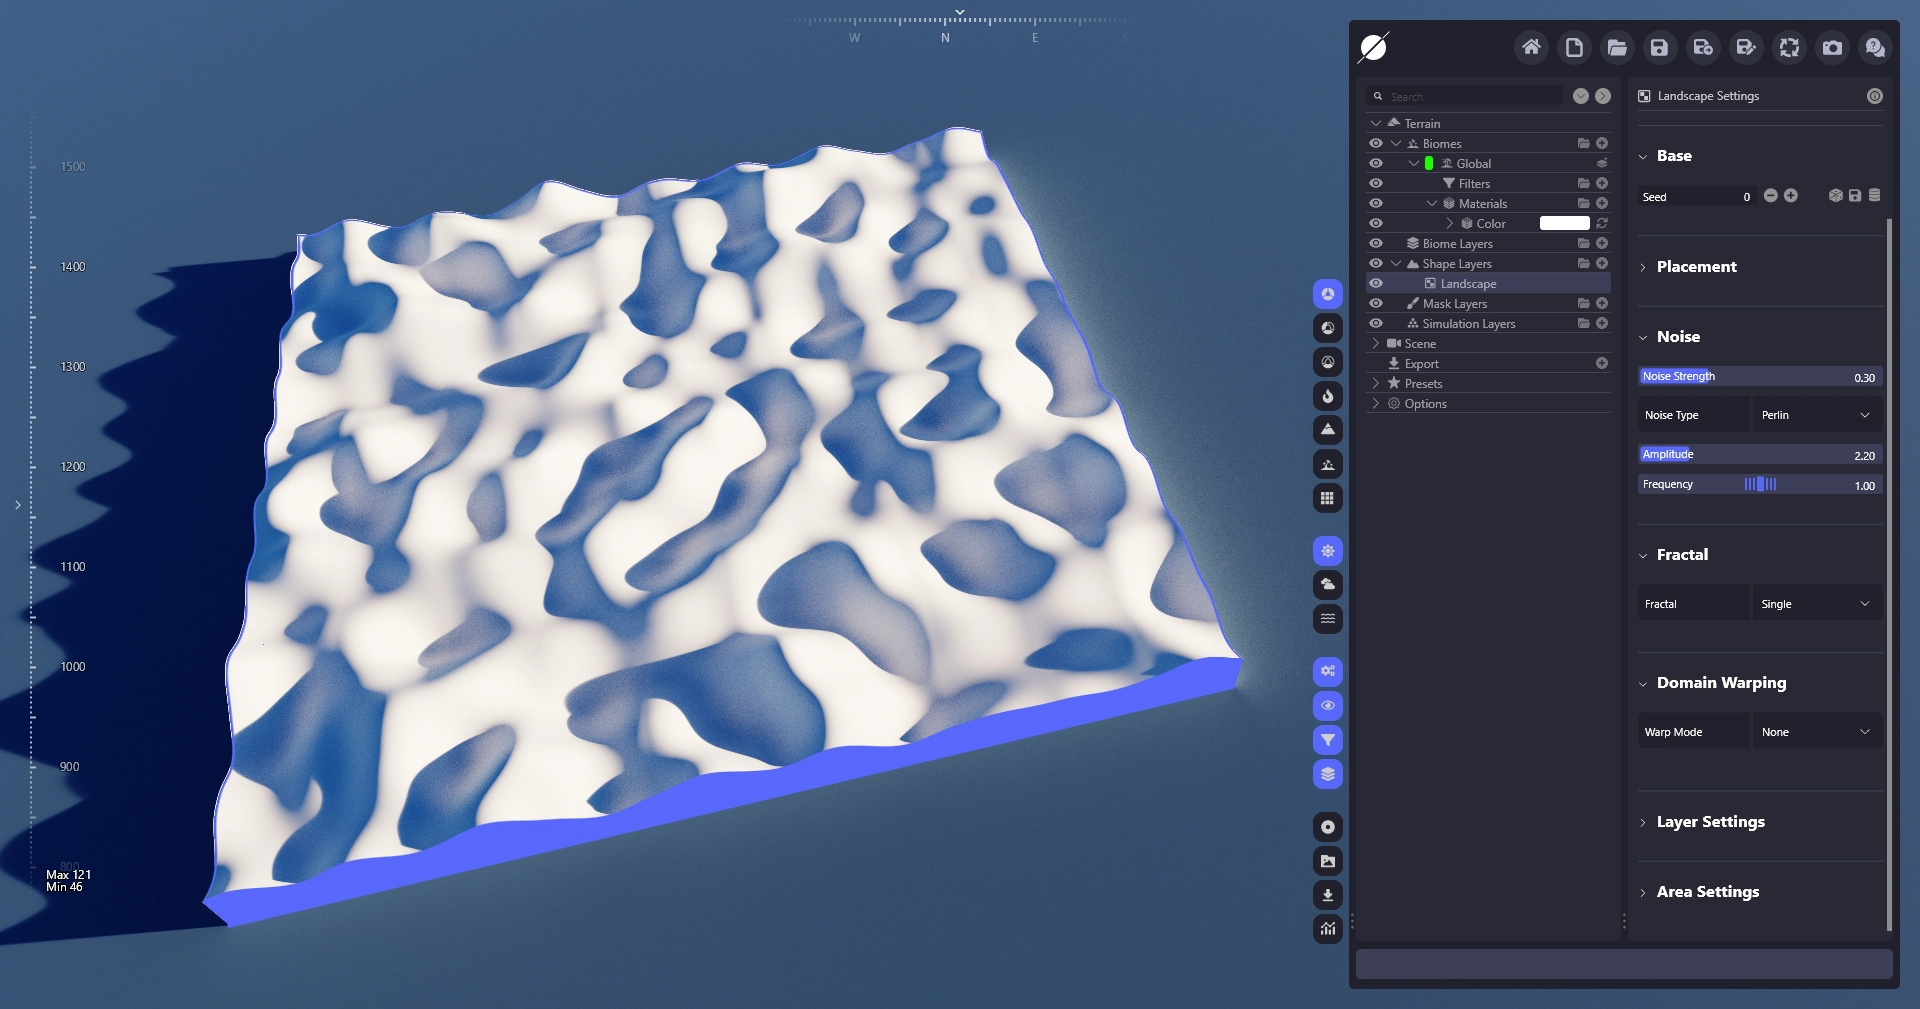
Task: Click the New file icon
Action: click(x=1574, y=47)
